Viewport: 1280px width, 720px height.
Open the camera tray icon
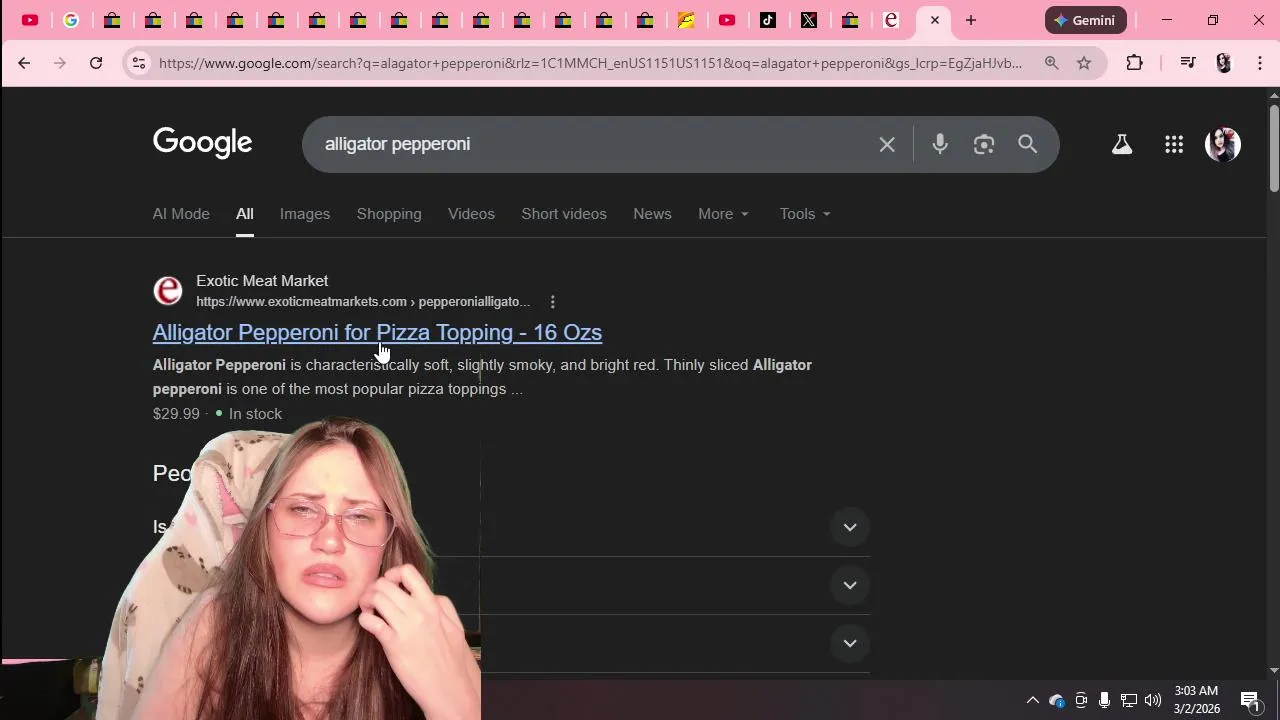[x=1081, y=700]
